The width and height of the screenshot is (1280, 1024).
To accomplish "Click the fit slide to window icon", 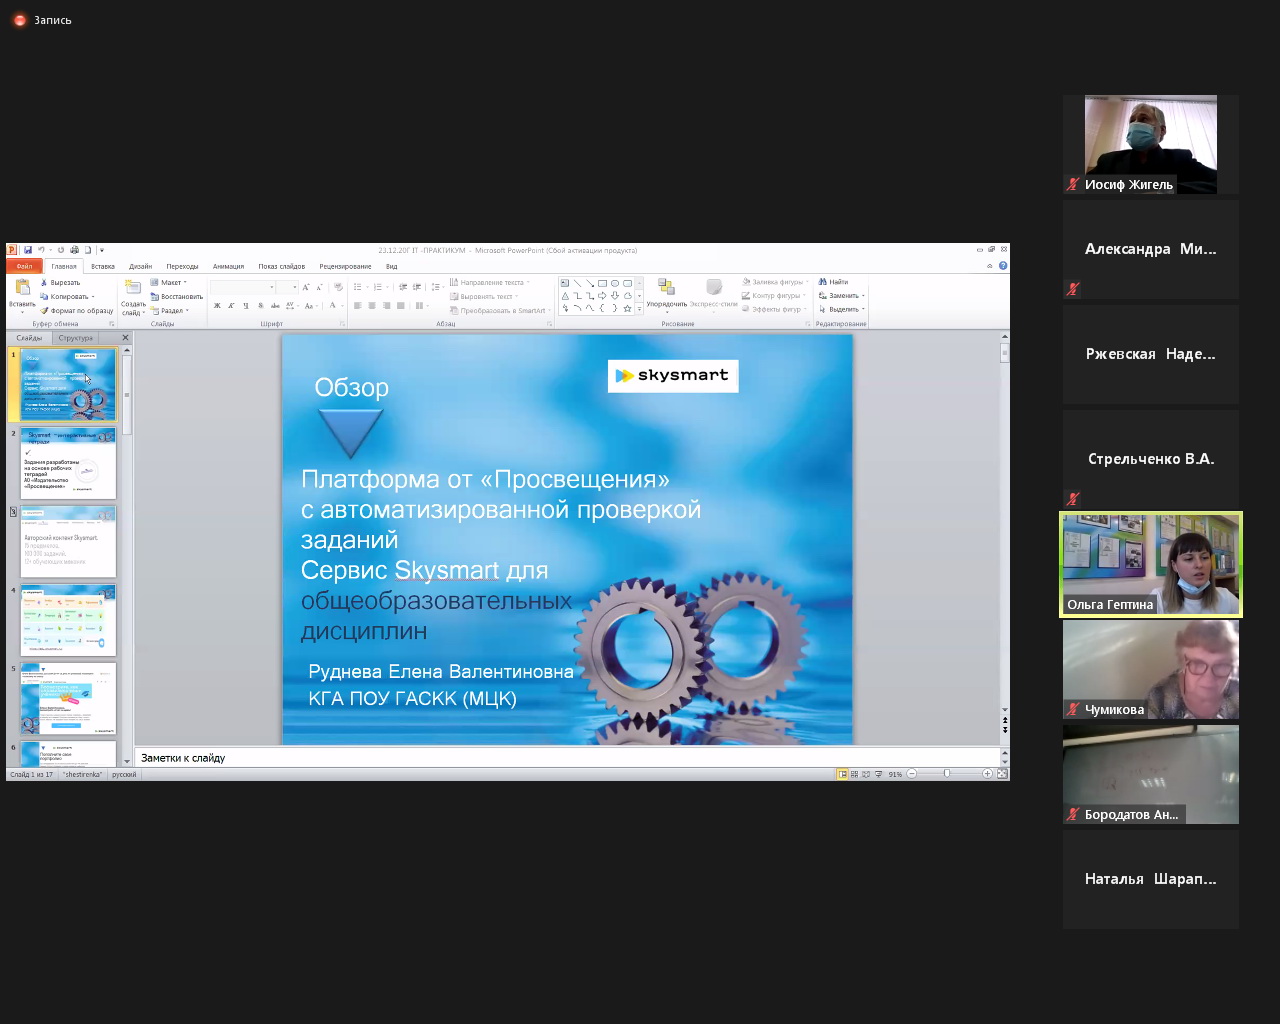I will click(x=1002, y=774).
